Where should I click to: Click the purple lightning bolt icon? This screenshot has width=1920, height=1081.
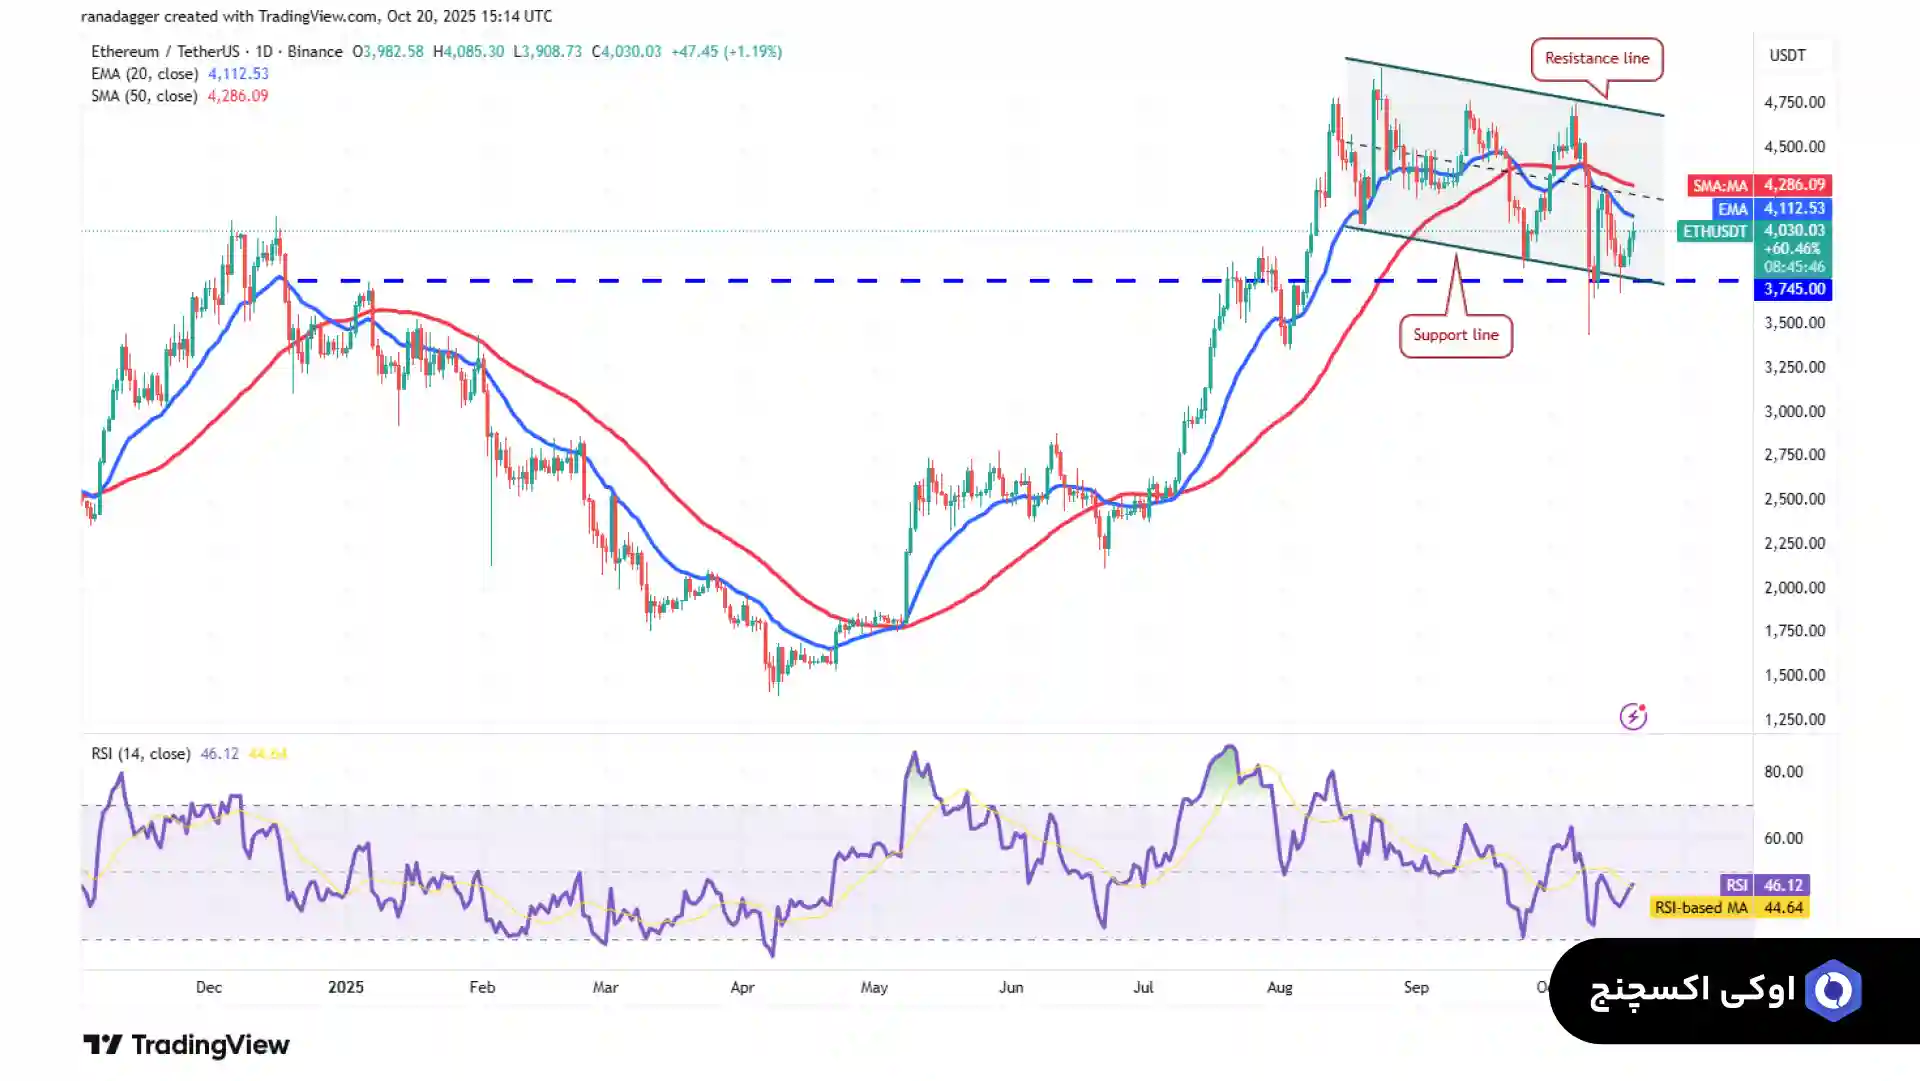pos(1633,716)
